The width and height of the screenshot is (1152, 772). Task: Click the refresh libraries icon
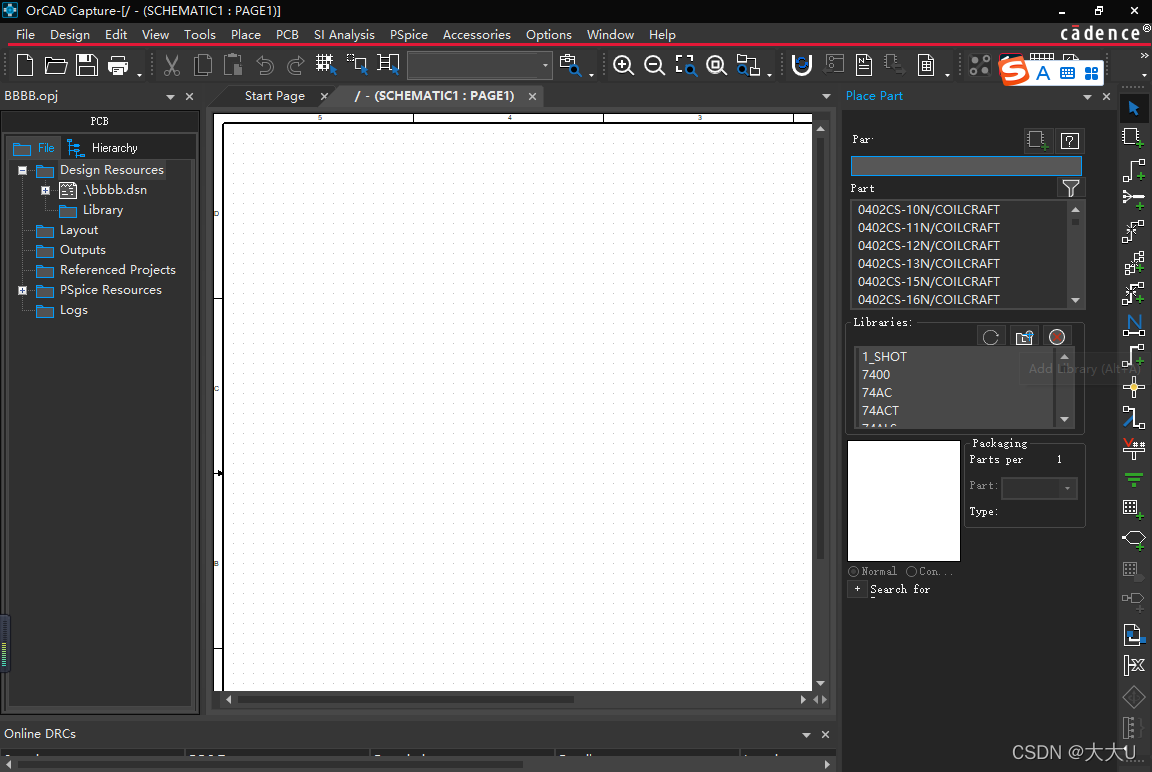tap(991, 337)
